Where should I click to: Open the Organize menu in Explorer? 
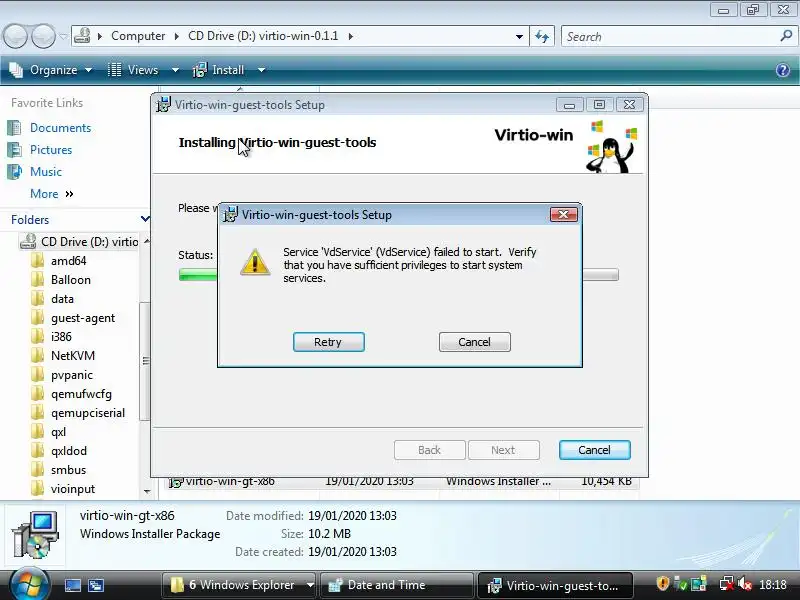tap(51, 70)
